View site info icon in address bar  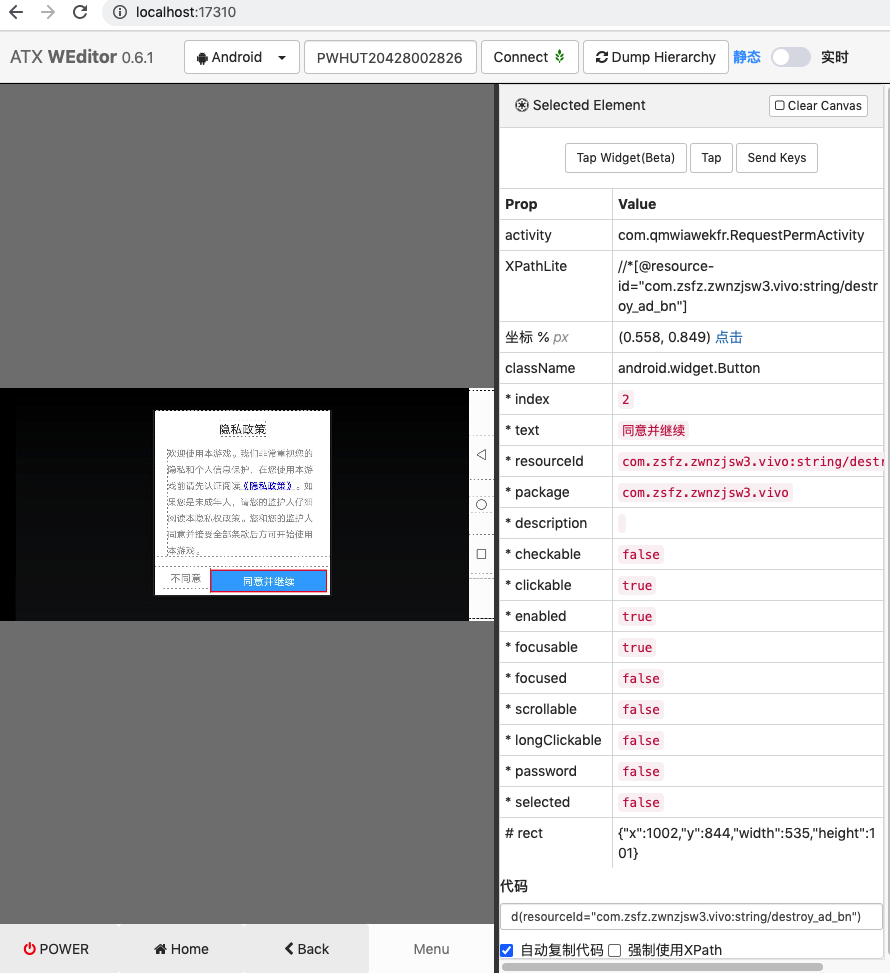pos(120,12)
